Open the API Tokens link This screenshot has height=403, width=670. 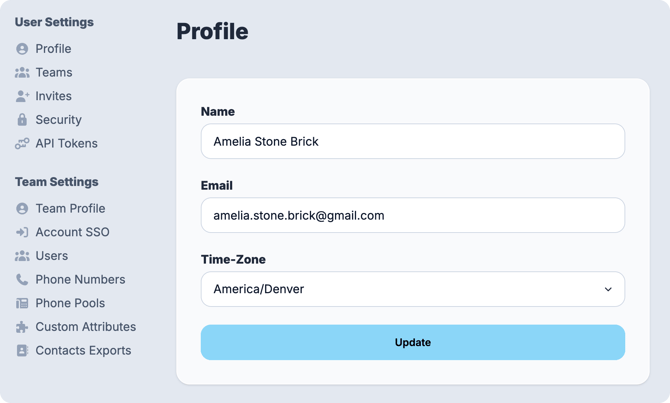(66, 144)
